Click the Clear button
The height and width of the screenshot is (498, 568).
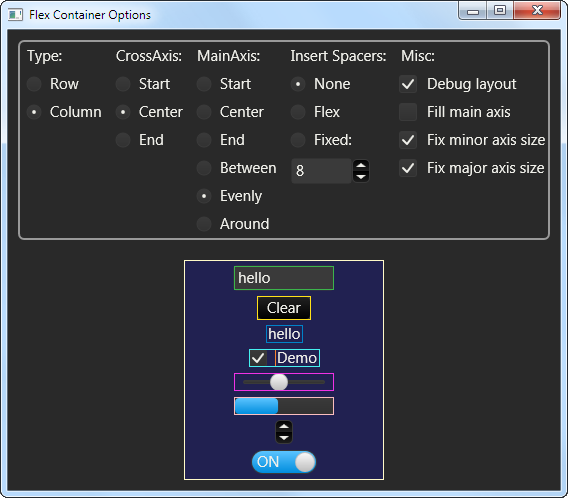(x=284, y=308)
